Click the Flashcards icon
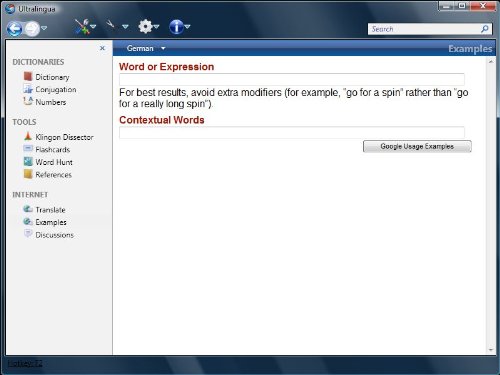500x375 pixels. (x=28, y=148)
